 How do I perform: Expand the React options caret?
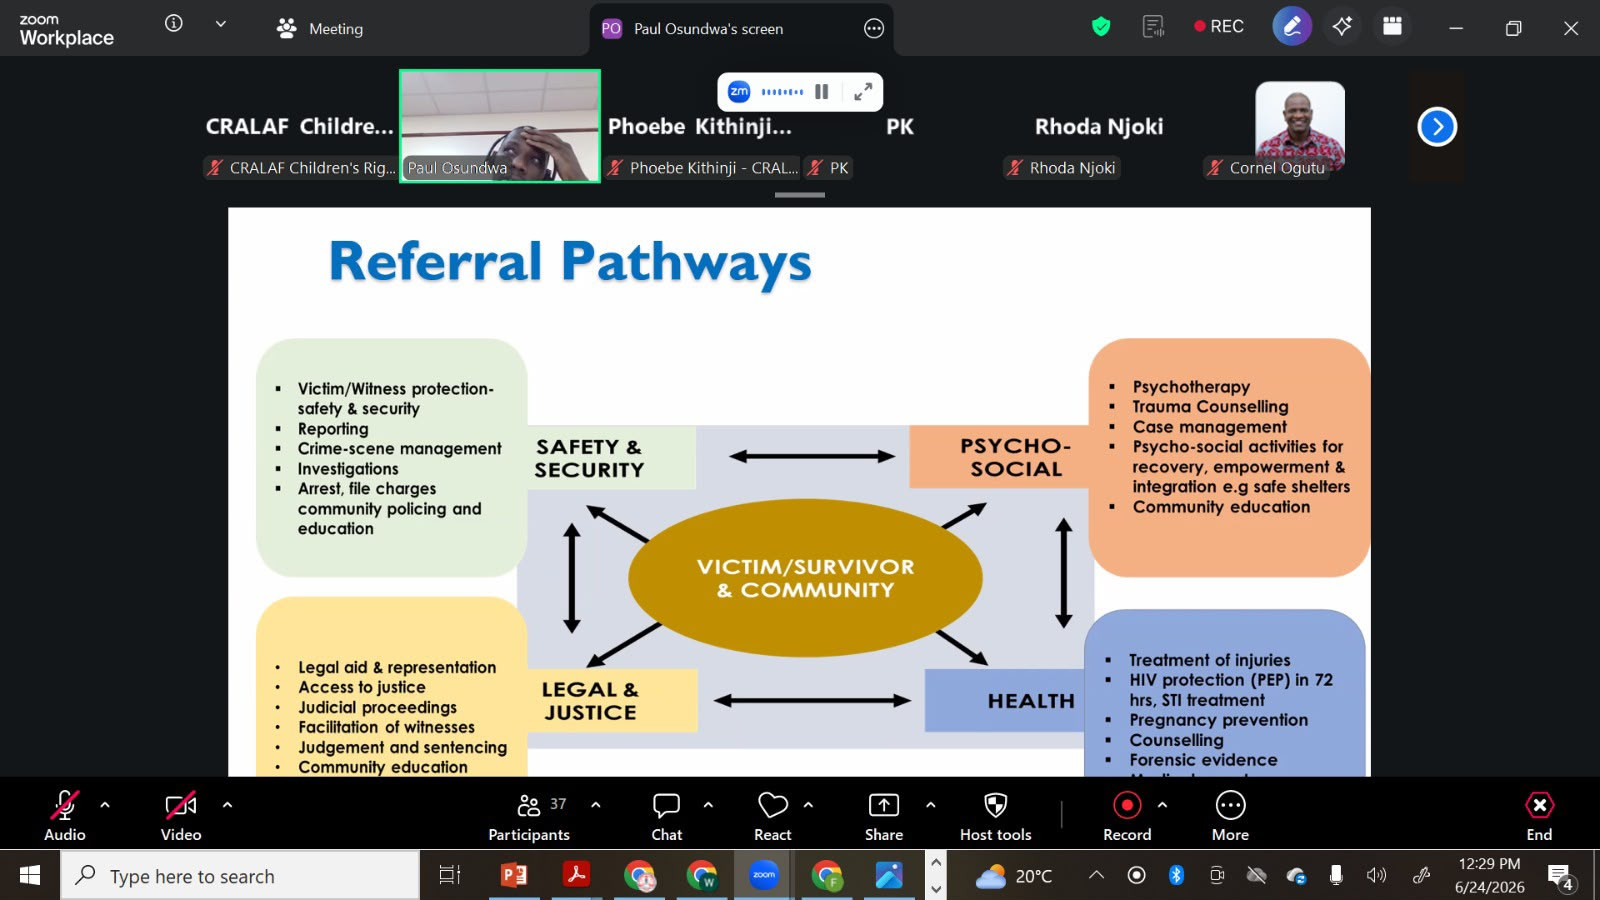(x=808, y=805)
